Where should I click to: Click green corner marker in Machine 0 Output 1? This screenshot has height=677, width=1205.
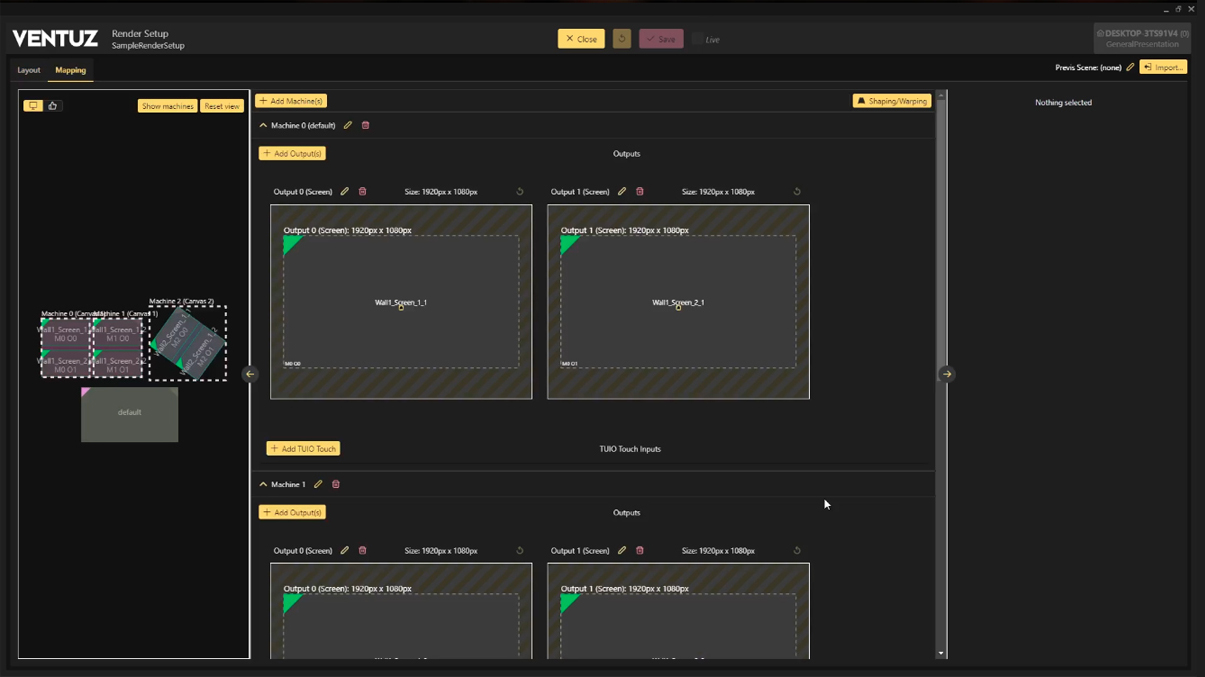pos(567,243)
